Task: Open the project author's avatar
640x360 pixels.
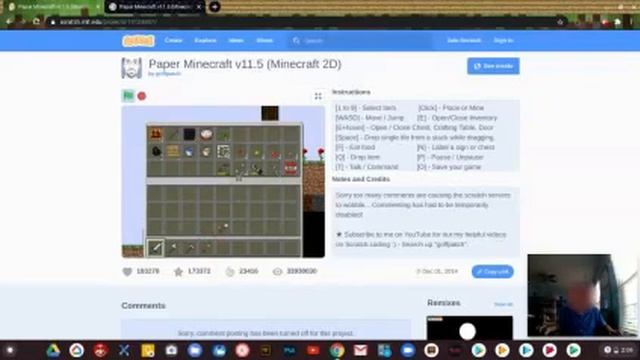Action: coord(131,68)
